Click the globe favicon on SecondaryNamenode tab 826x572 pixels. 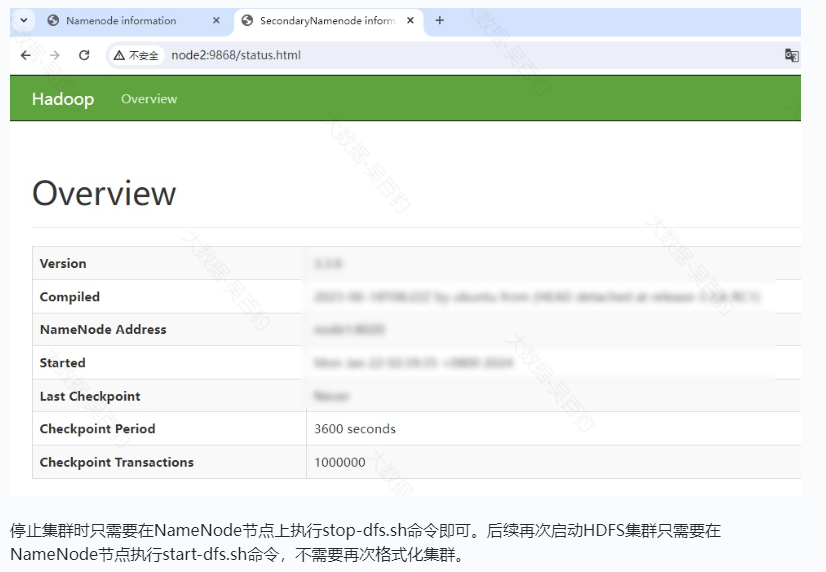tap(247, 21)
